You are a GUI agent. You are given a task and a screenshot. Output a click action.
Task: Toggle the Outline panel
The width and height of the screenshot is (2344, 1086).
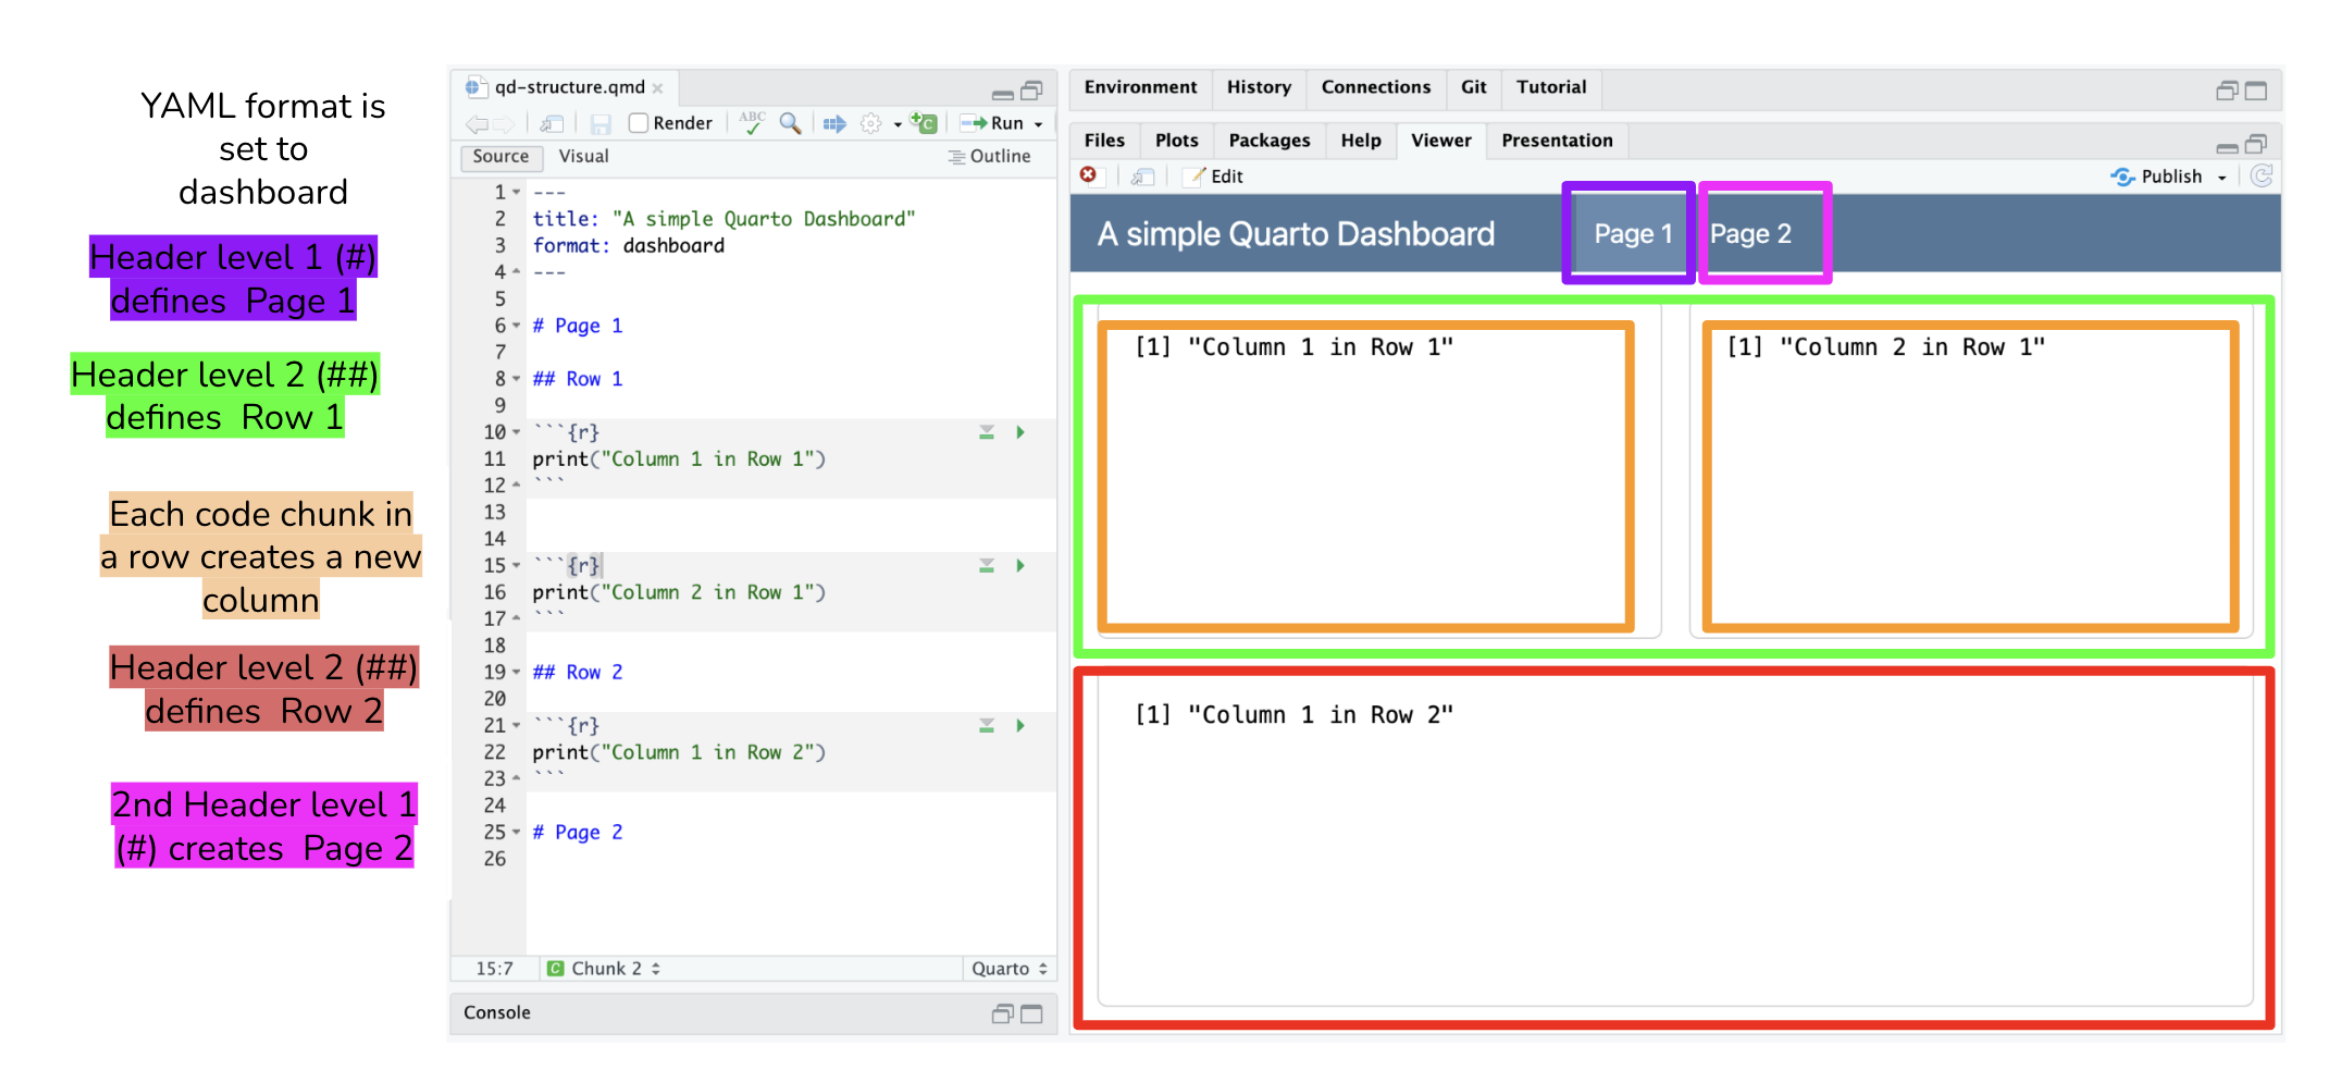(x=989, y=156)
